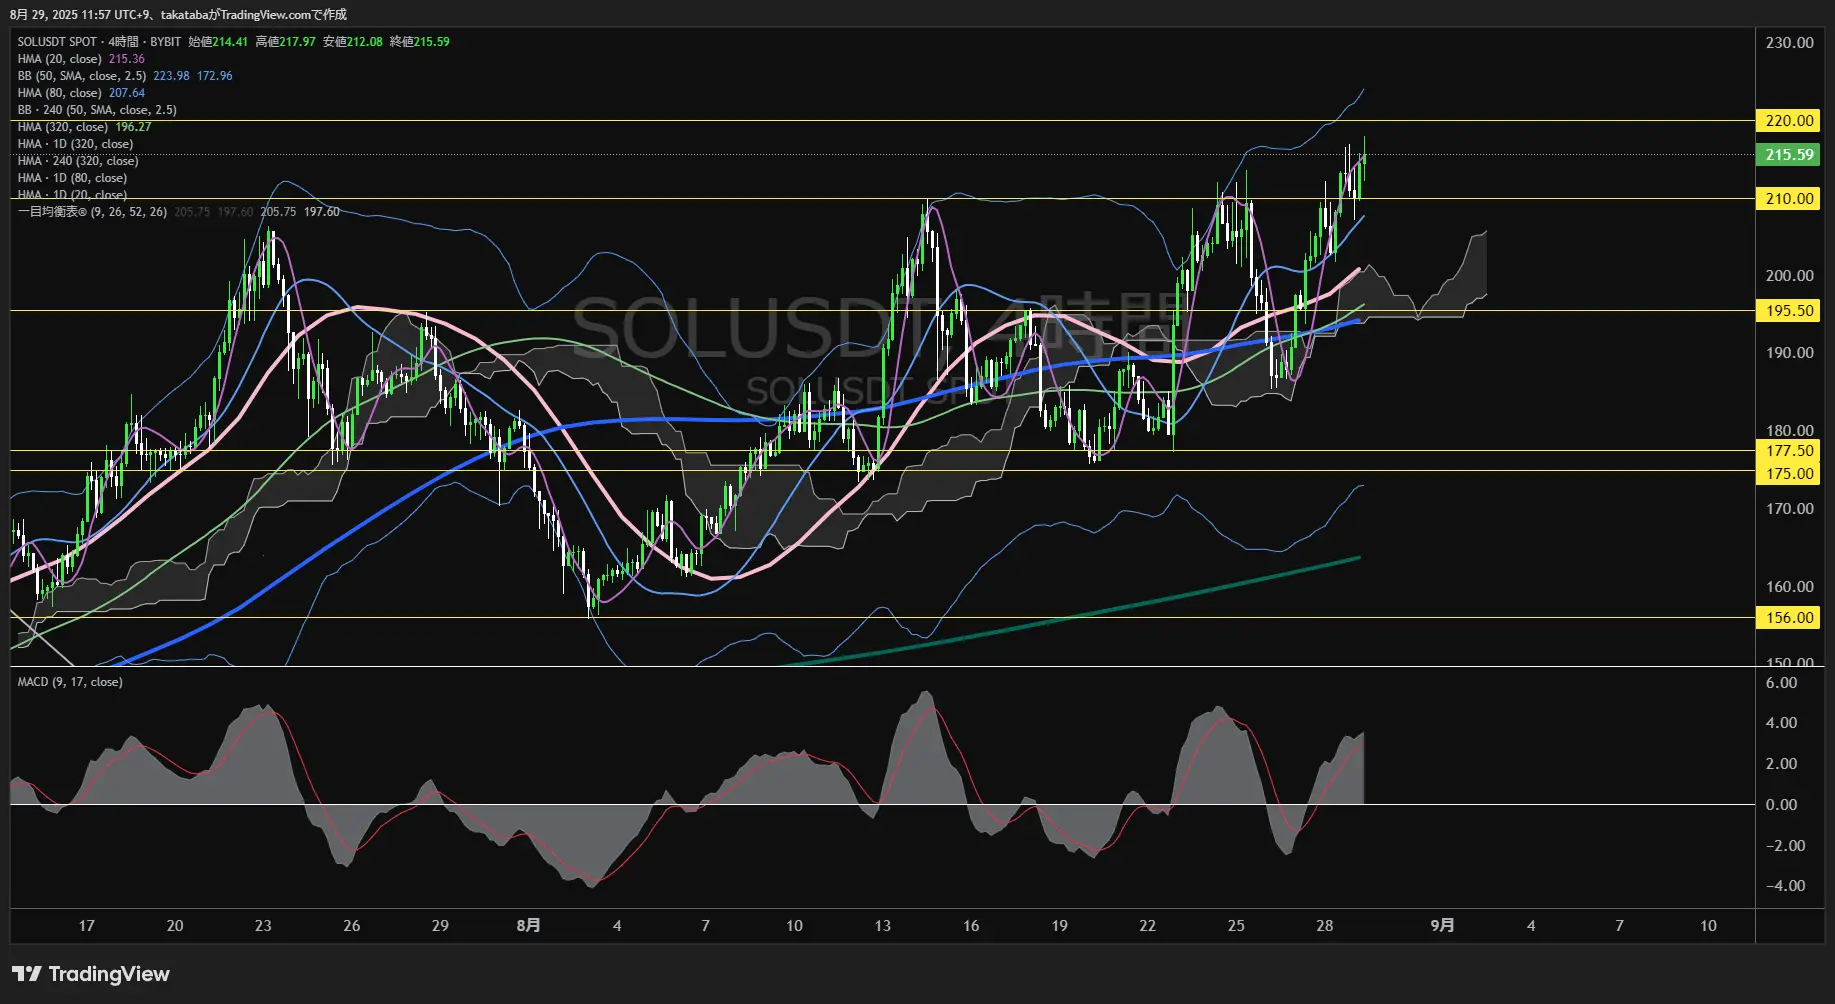Select the HMA · 1D (80, close) legend
This screenshot has width=1835, height=1004.
pyautogui.click(x=72, y=178)
